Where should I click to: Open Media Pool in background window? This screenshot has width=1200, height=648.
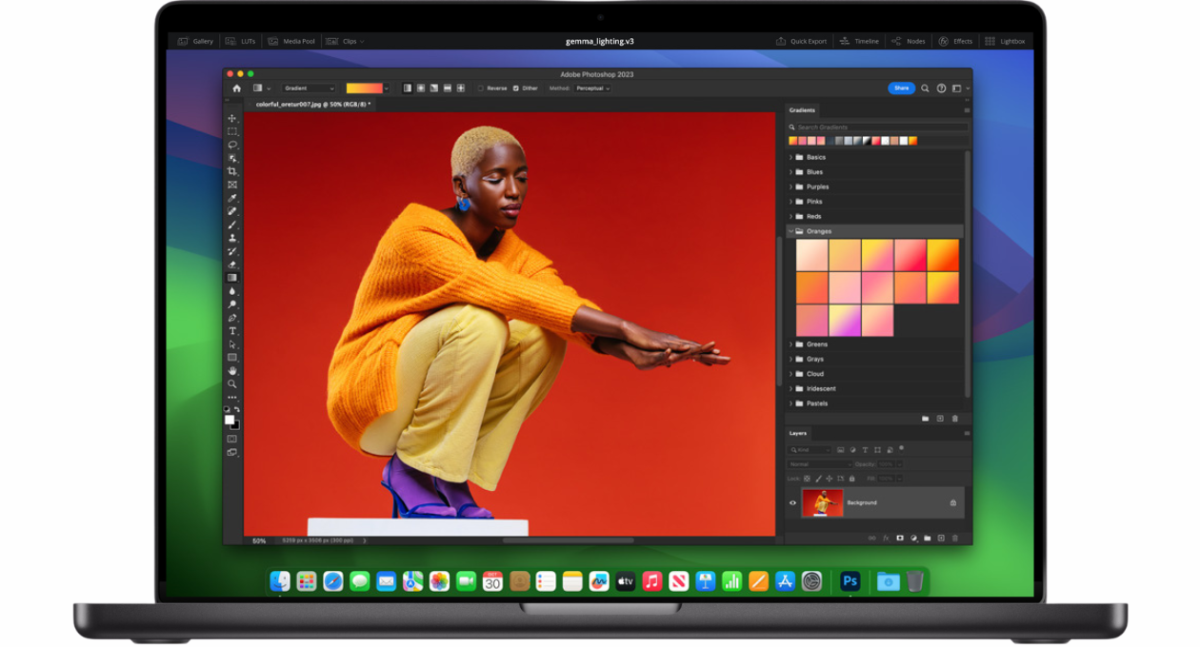click(291, 41)
